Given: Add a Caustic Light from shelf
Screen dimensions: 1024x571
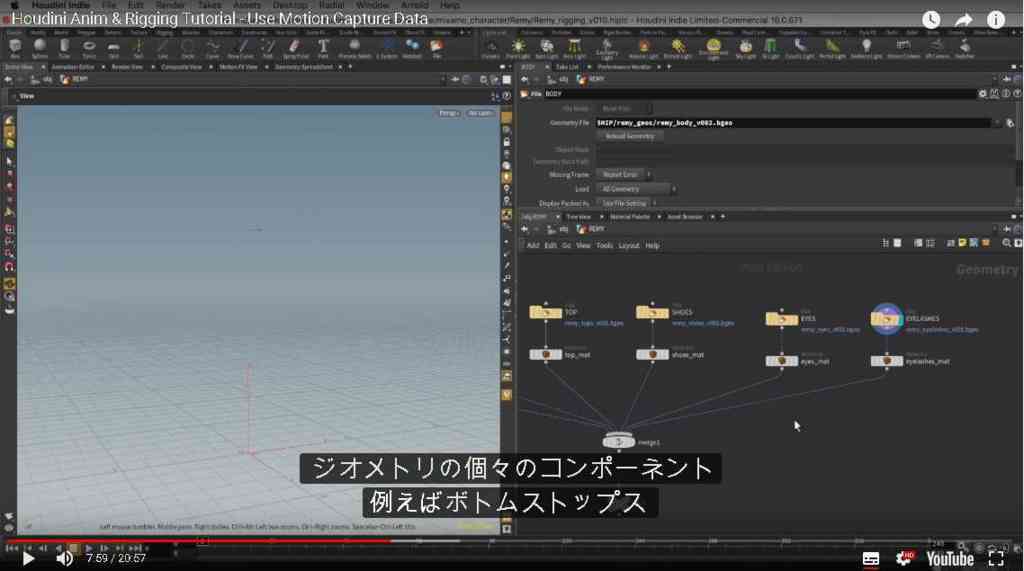Looking at the screenshot, I should tap(799, 48).
